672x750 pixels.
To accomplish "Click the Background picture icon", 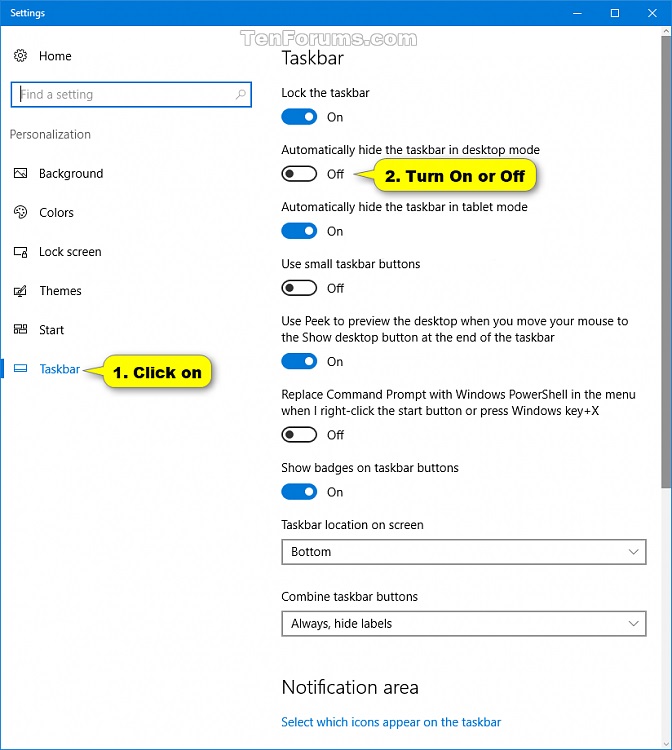I will pos(20,173).
